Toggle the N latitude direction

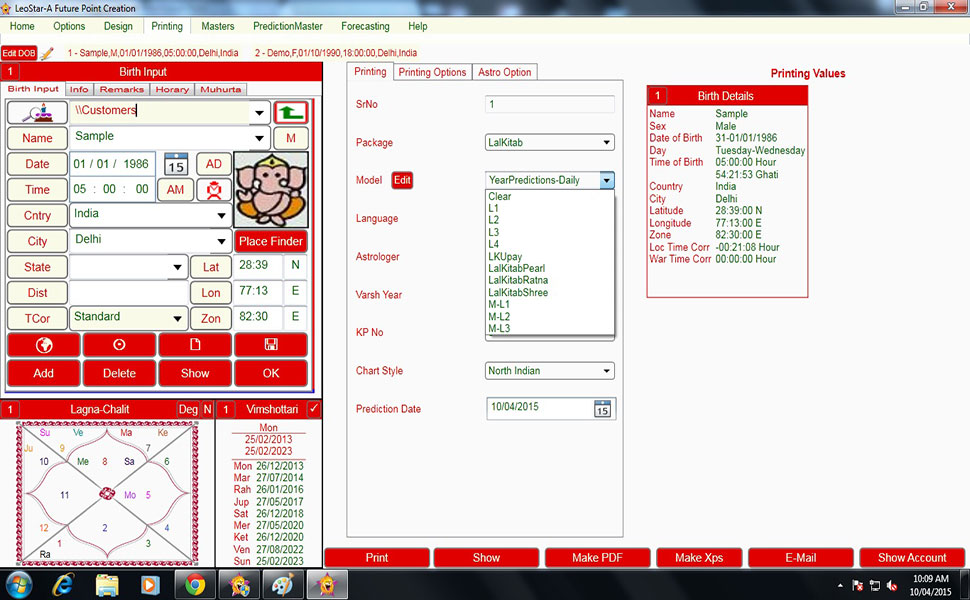(x=295, y=266)
